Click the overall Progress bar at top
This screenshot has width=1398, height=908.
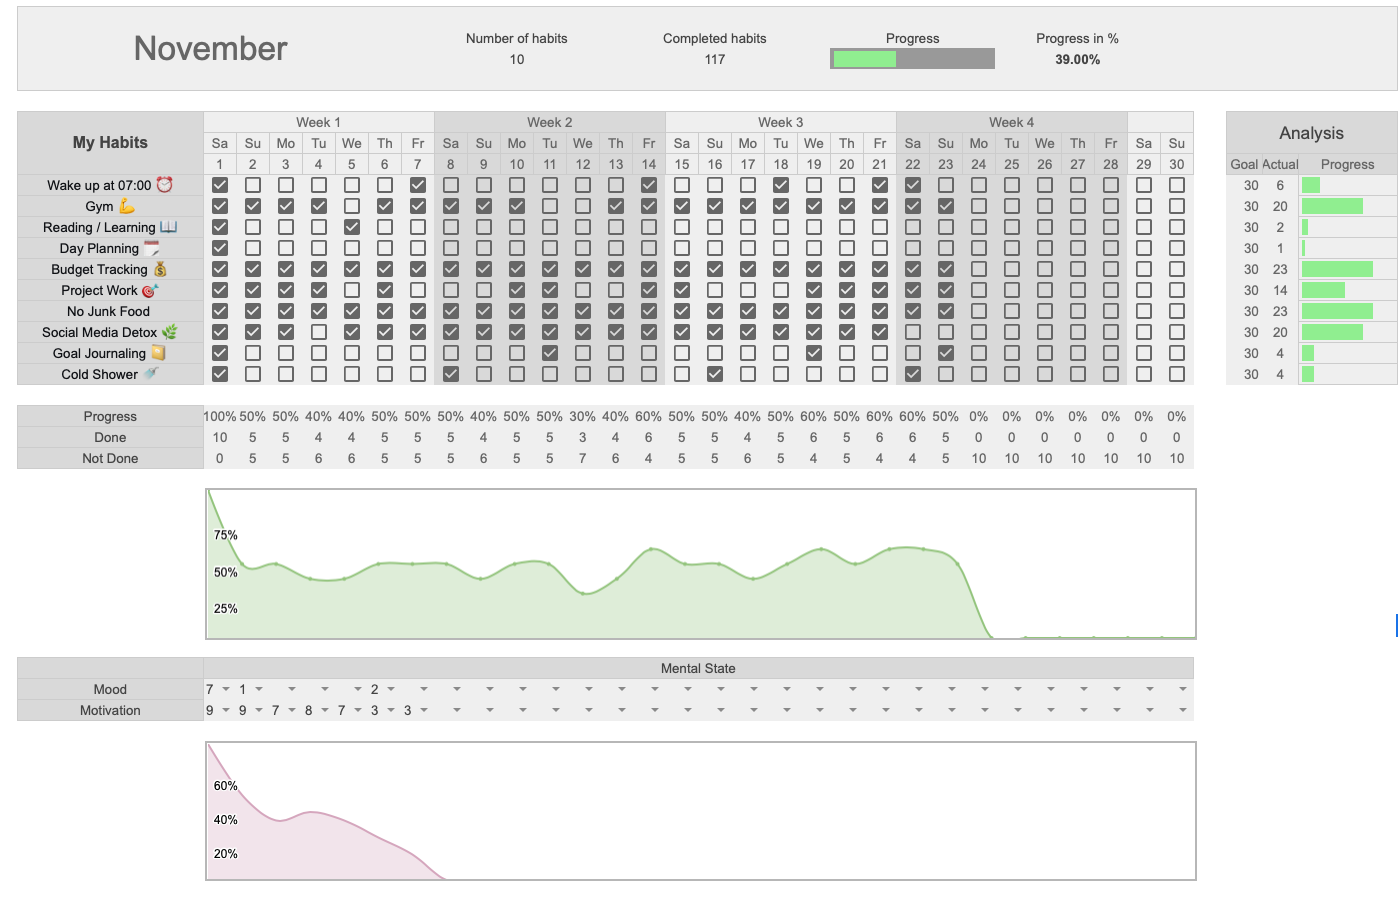click(x=912, y=59)
